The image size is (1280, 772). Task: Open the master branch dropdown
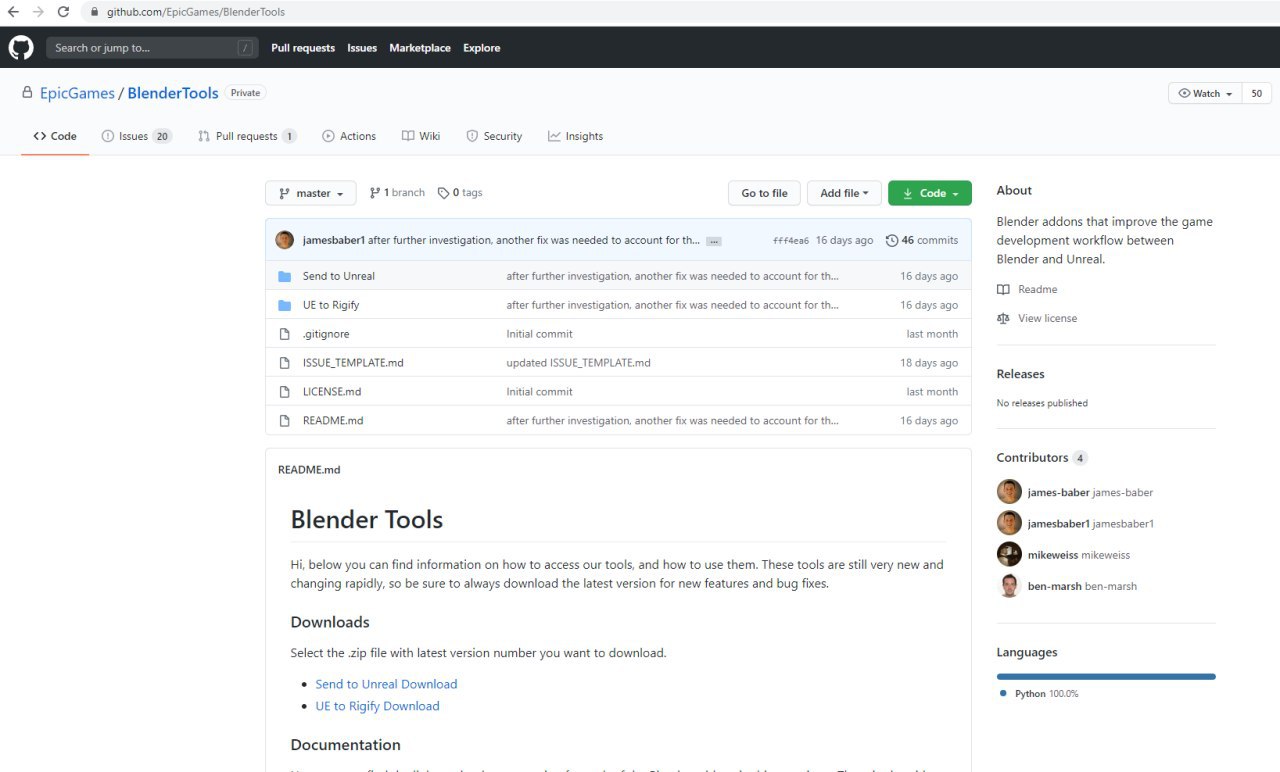tap(310, 193)
